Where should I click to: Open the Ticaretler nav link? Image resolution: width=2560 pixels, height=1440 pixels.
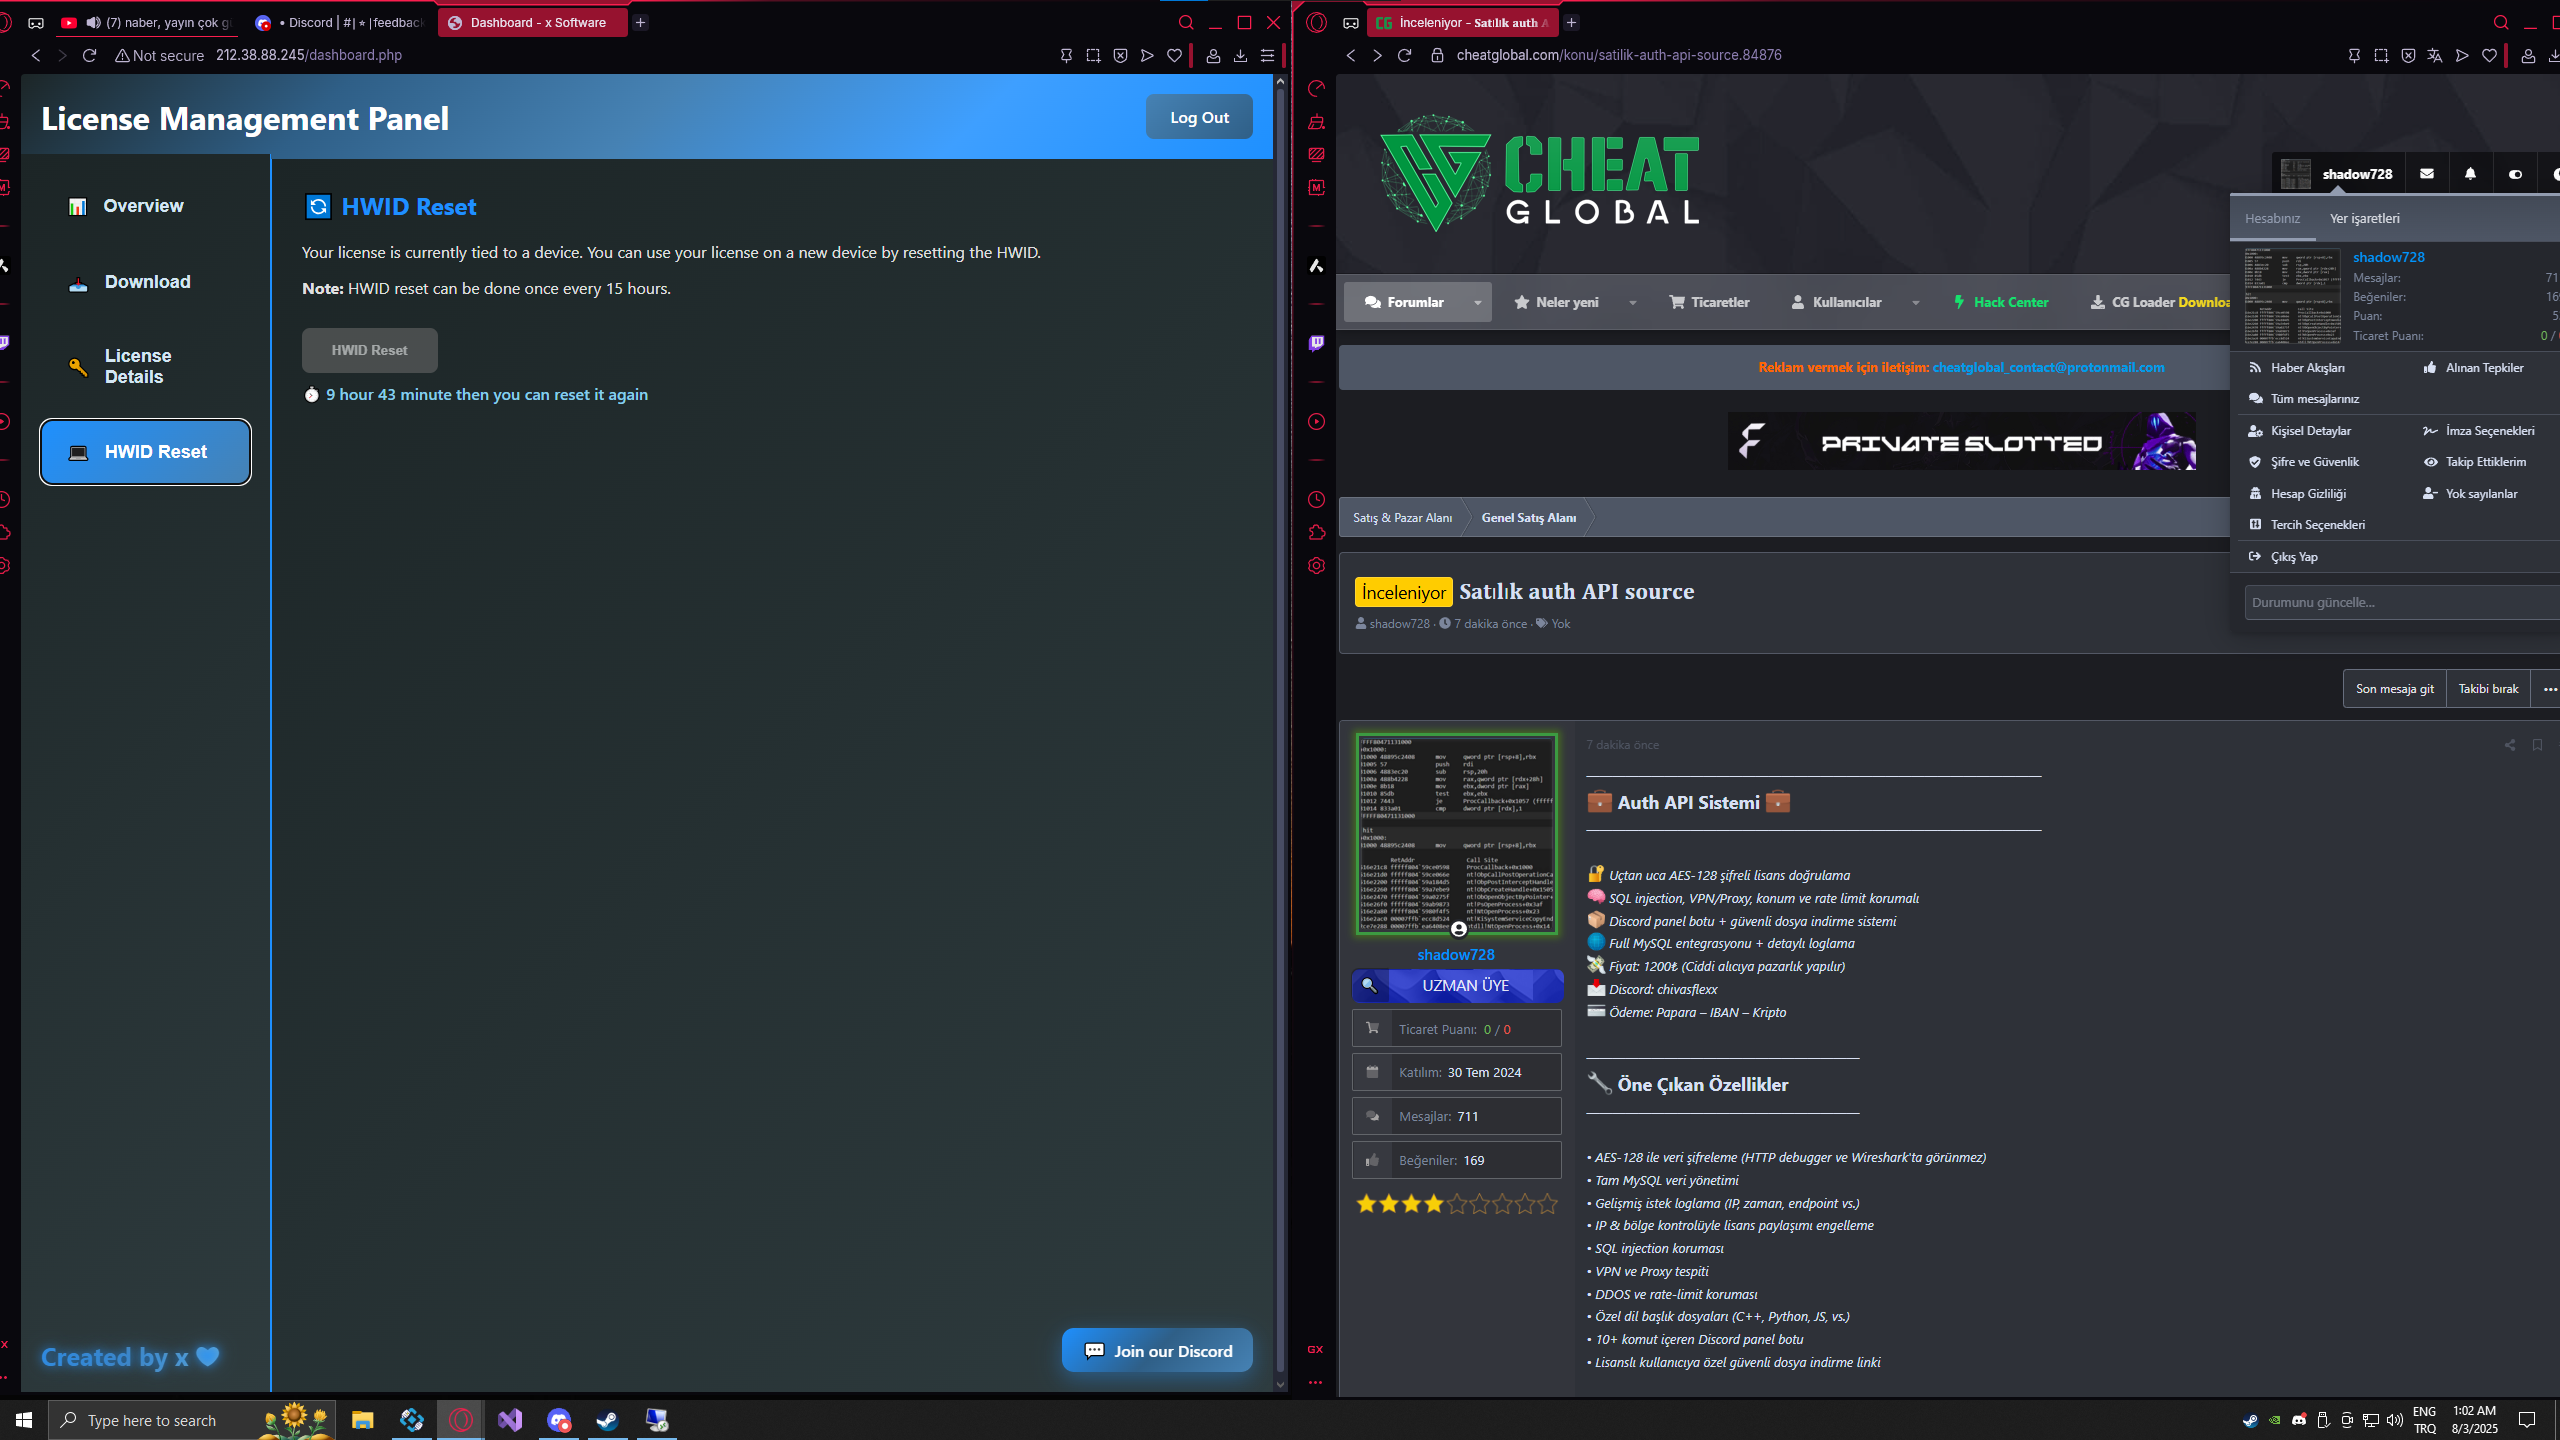pyautogui.click(x=1709, y=302)
